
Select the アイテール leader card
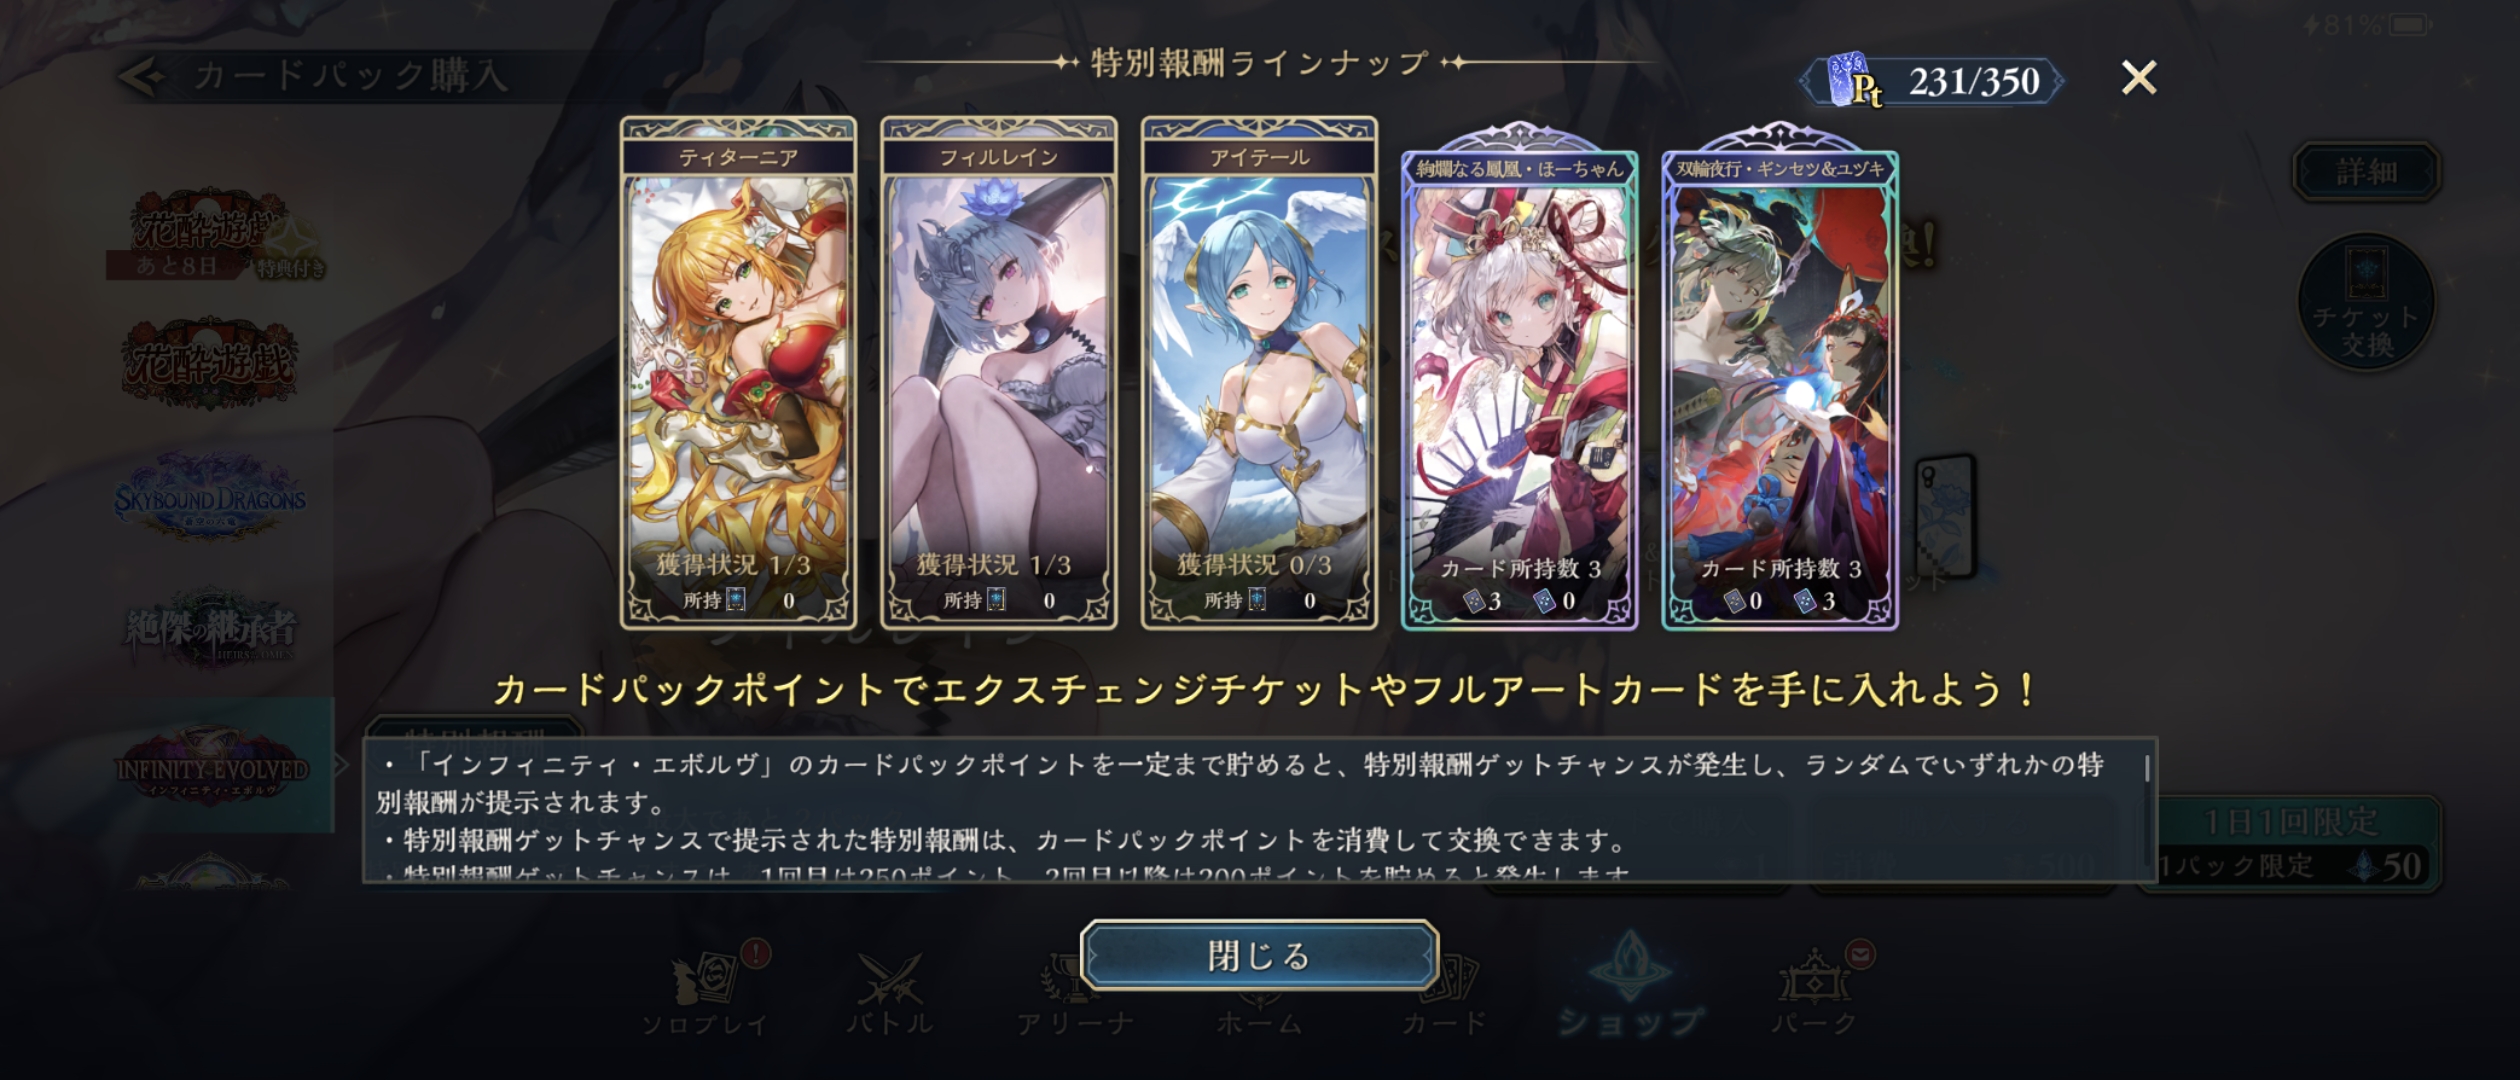[1259, 373]
